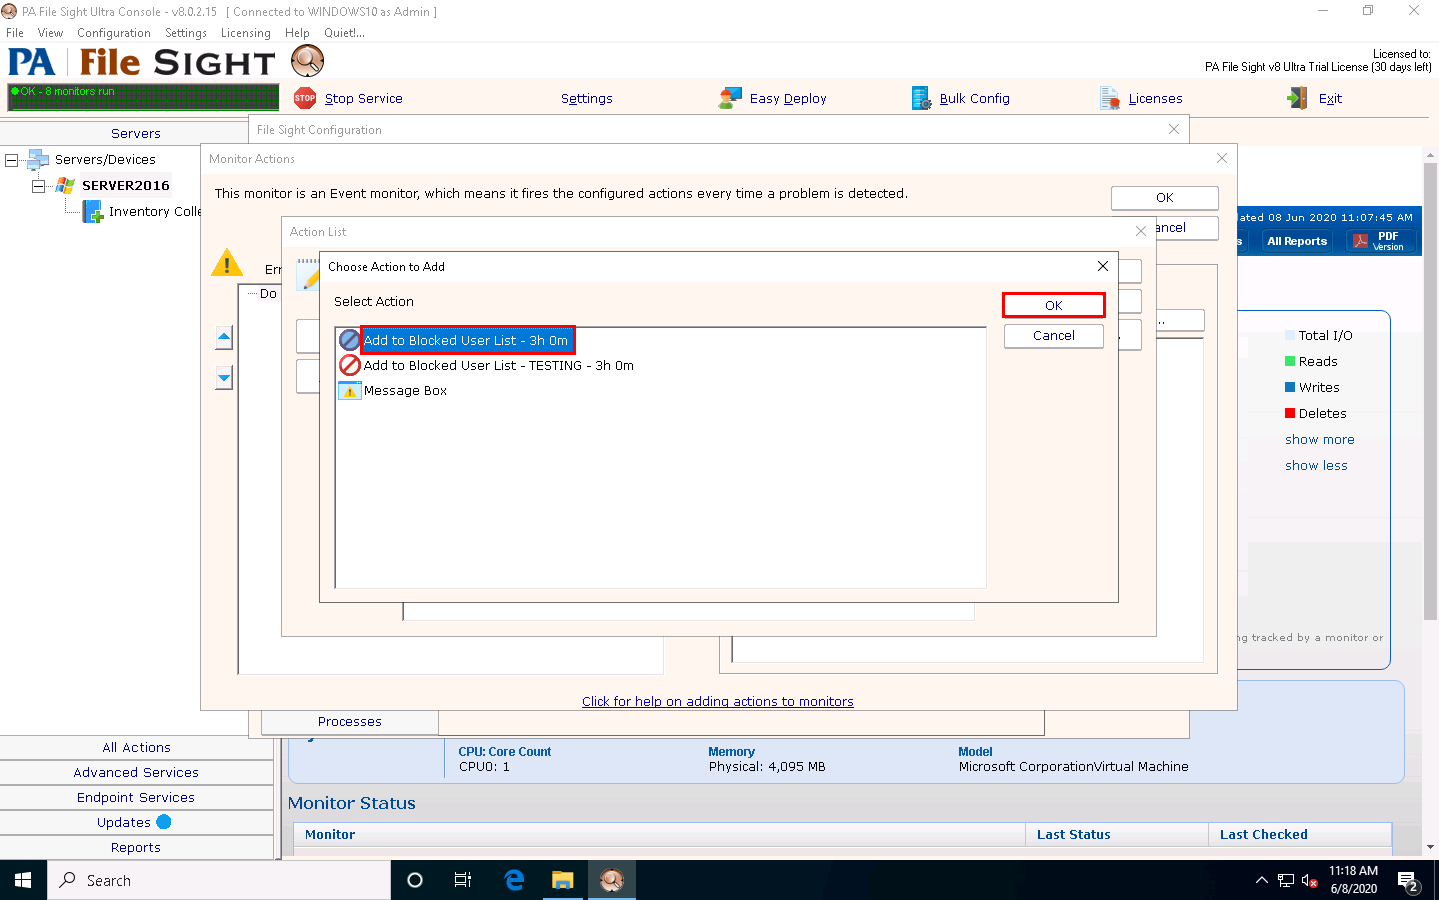Open the File menu
The image size is (1439, 900).
15,33
